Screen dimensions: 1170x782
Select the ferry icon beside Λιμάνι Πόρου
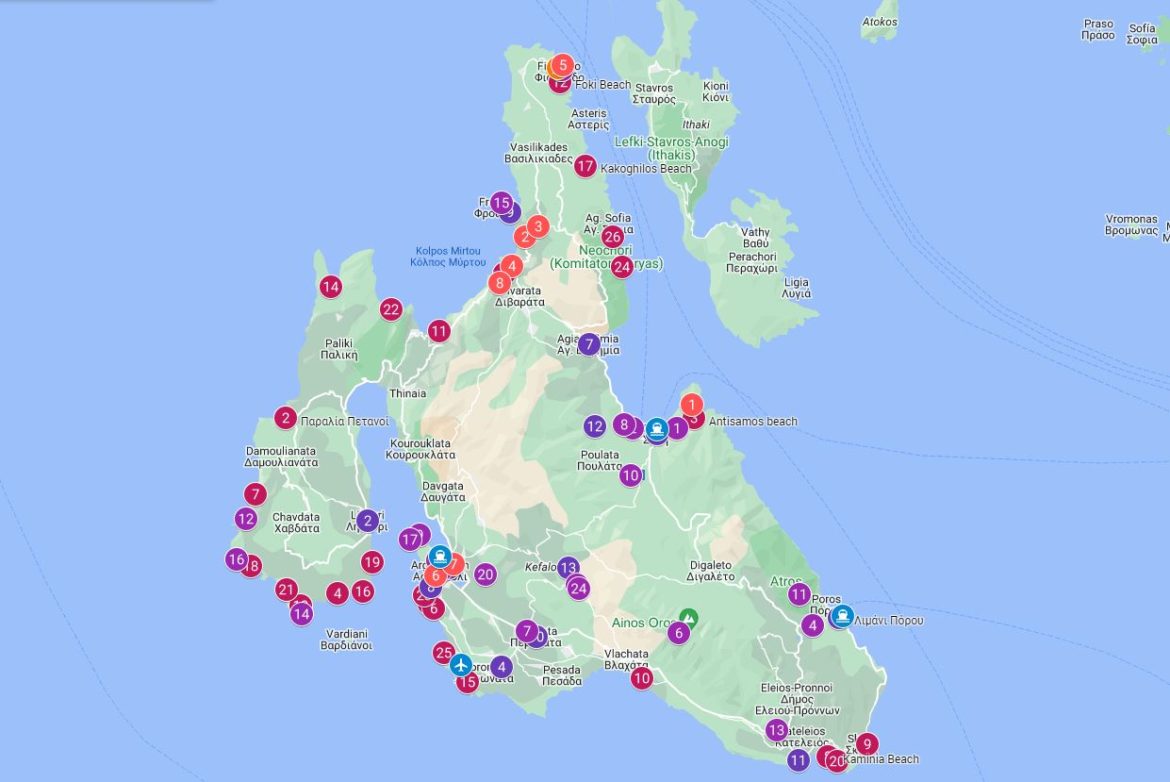pos(843,616)
